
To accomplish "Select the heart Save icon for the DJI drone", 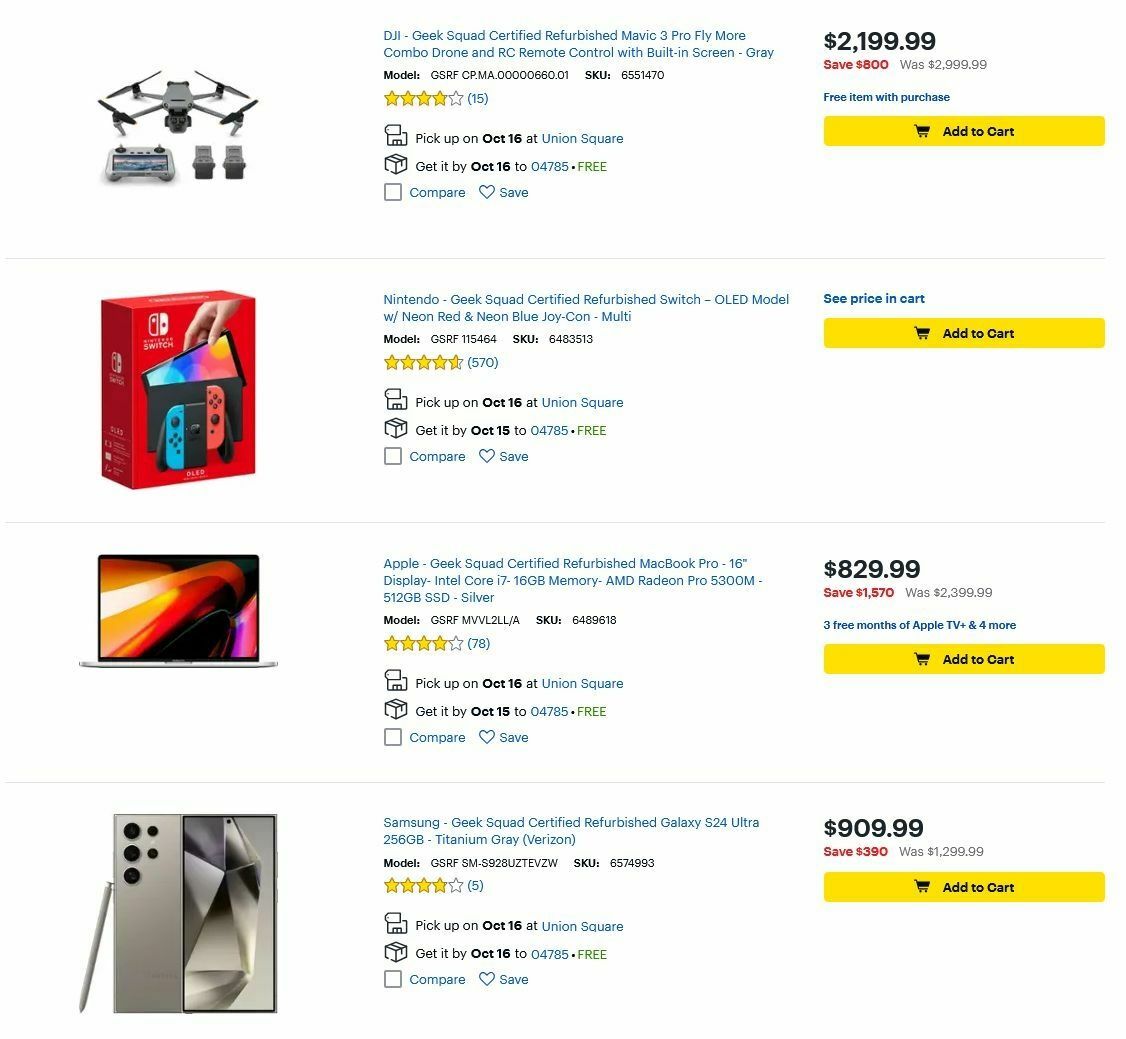I will click(x=487, y=192).
